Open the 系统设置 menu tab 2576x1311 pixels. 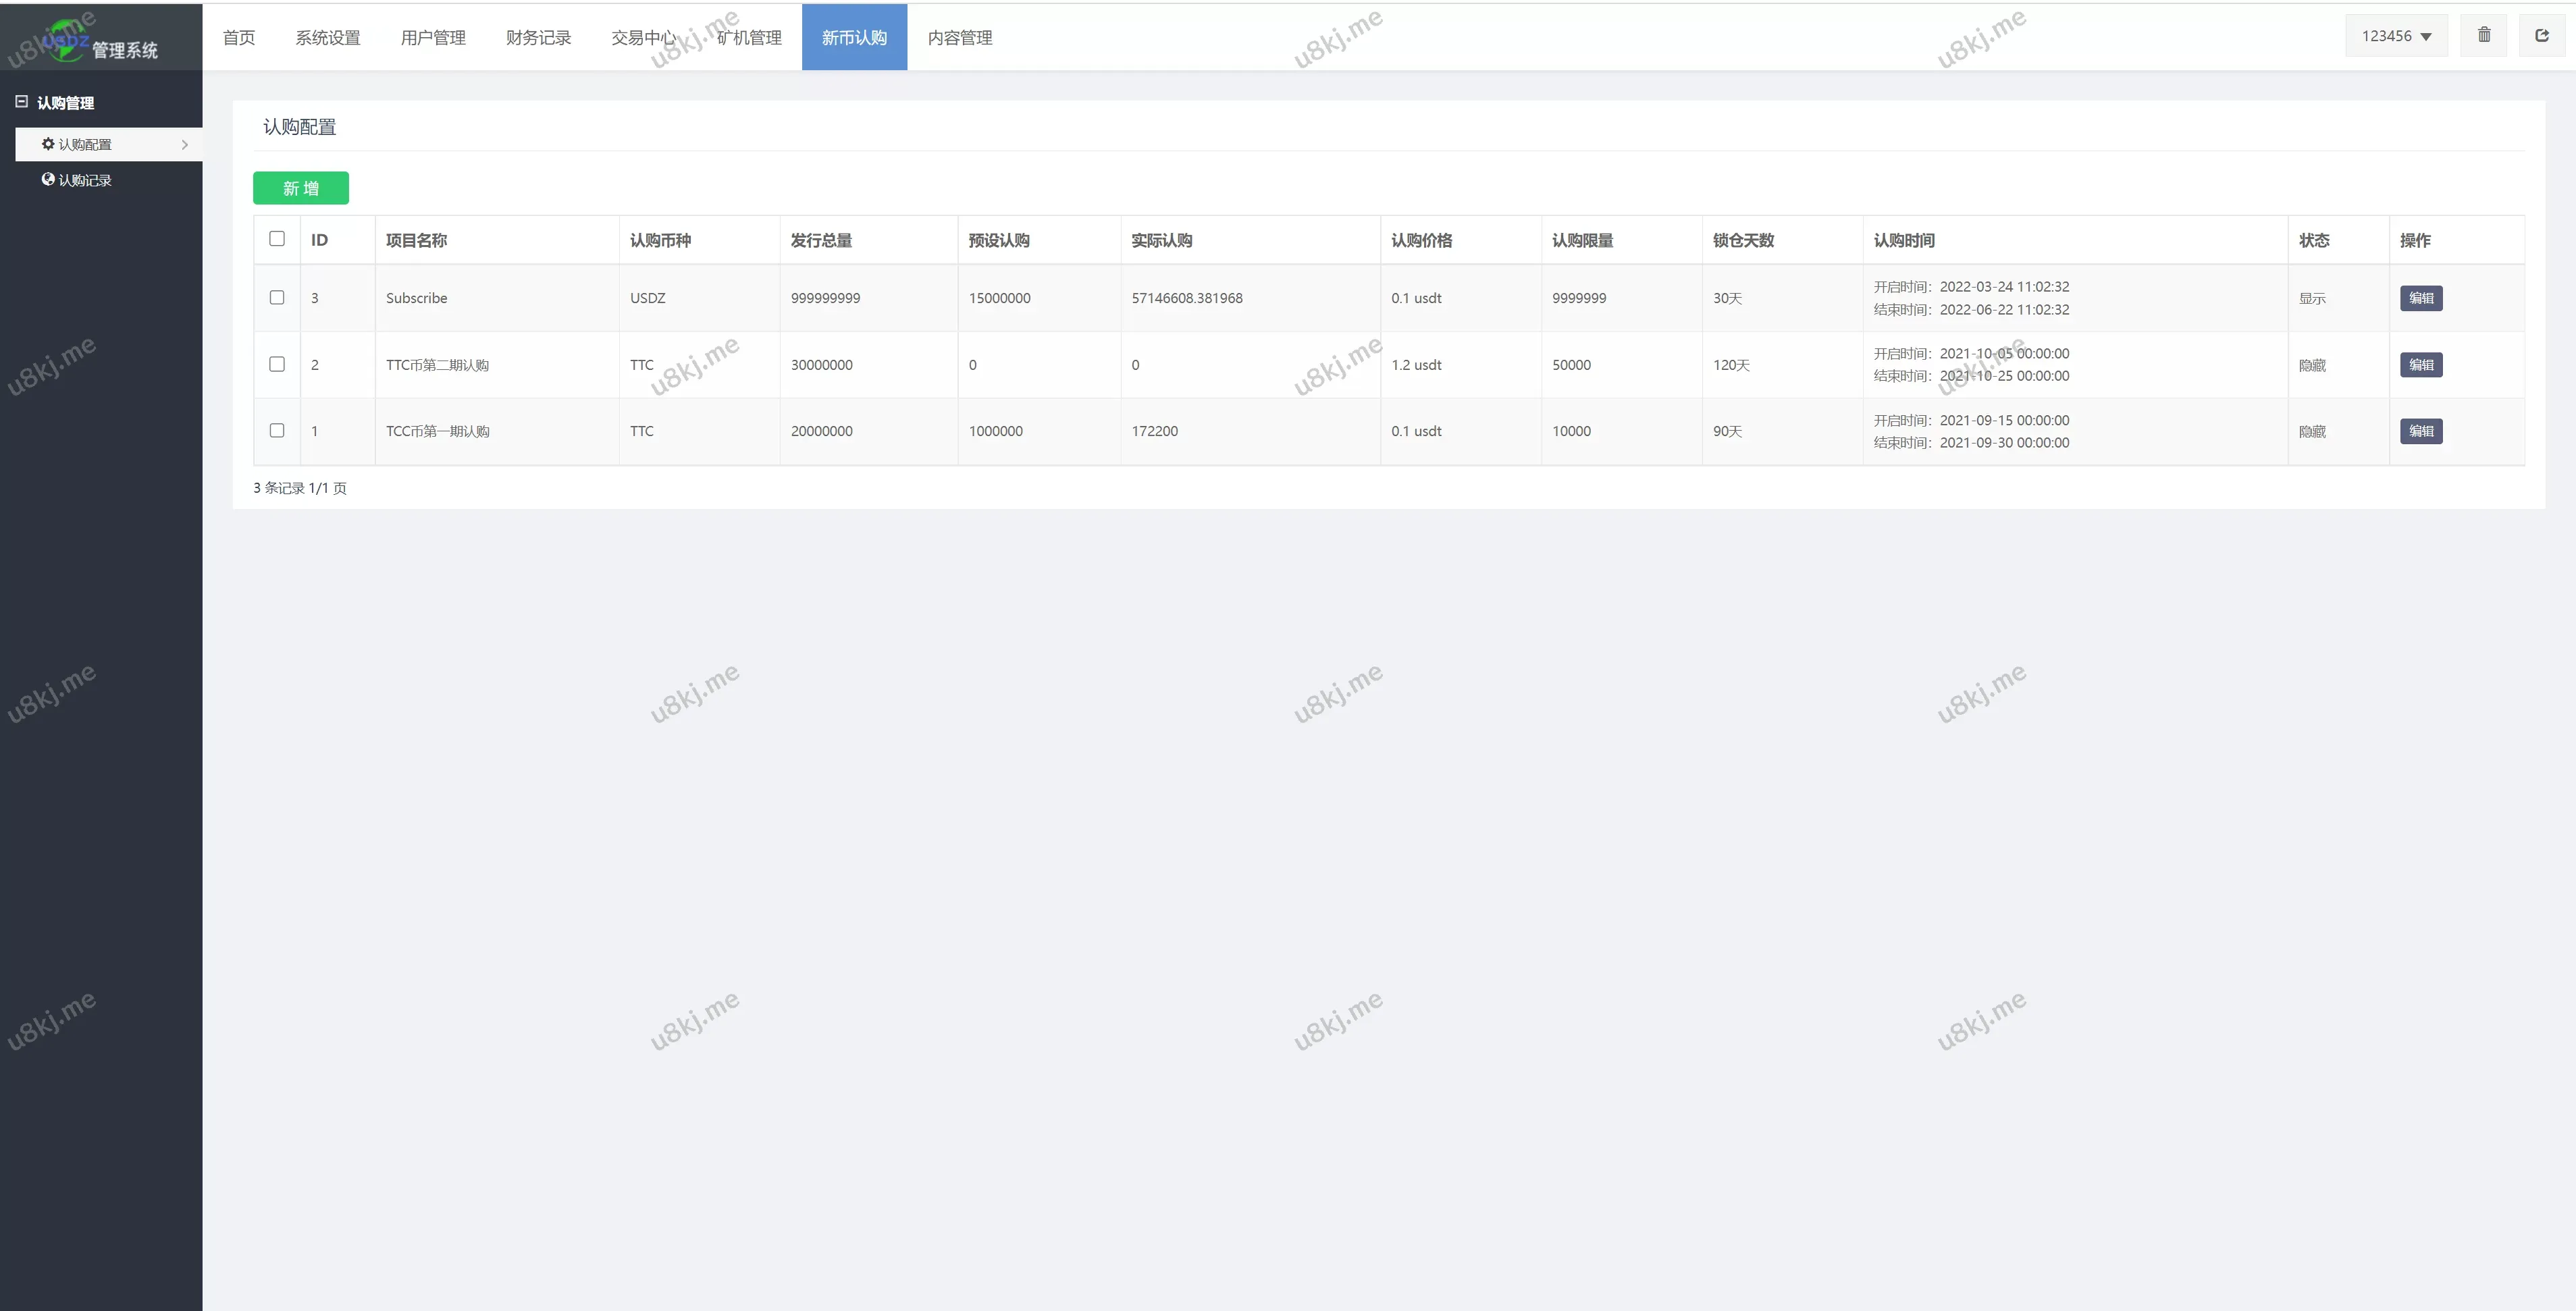pos(328,38)
